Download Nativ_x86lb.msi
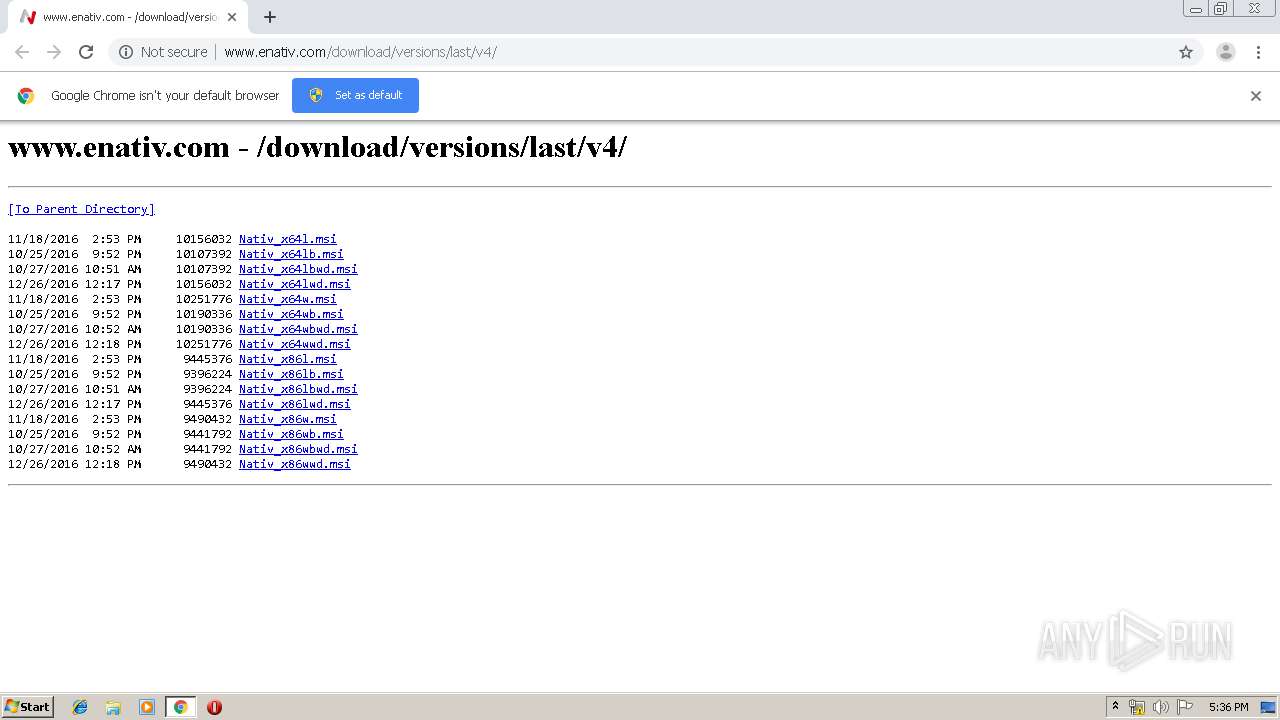 [x=291, y=374]
